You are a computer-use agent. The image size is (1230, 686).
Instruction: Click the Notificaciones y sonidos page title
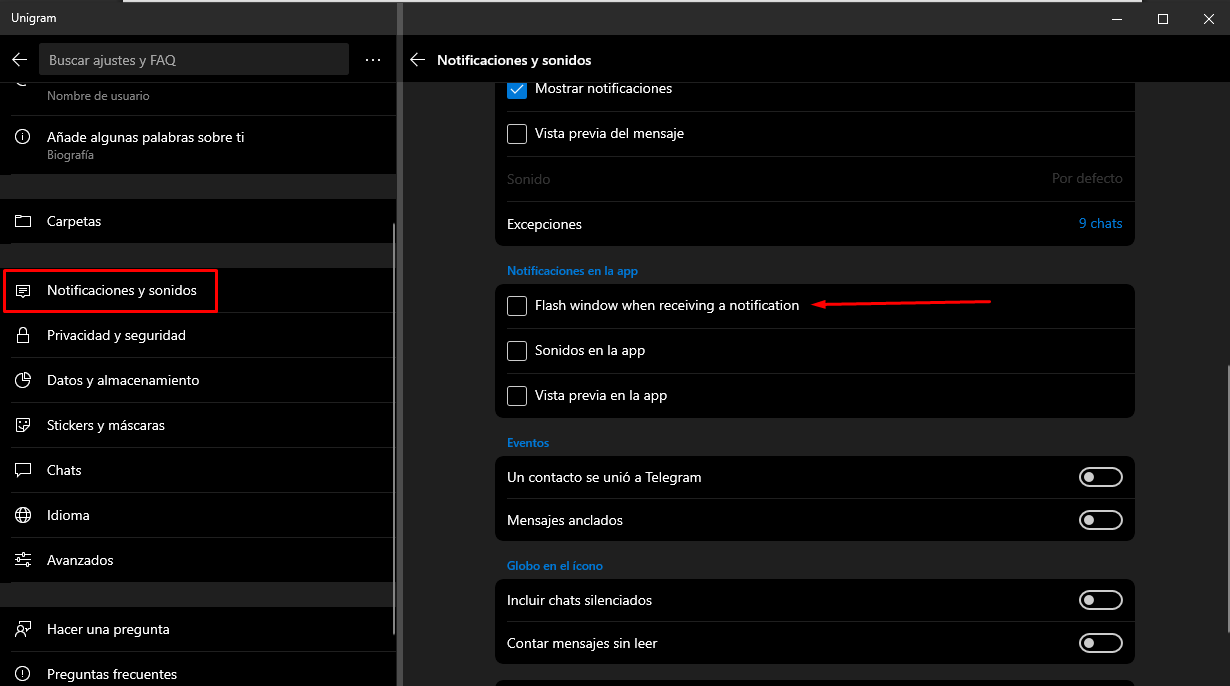(514, 60)
